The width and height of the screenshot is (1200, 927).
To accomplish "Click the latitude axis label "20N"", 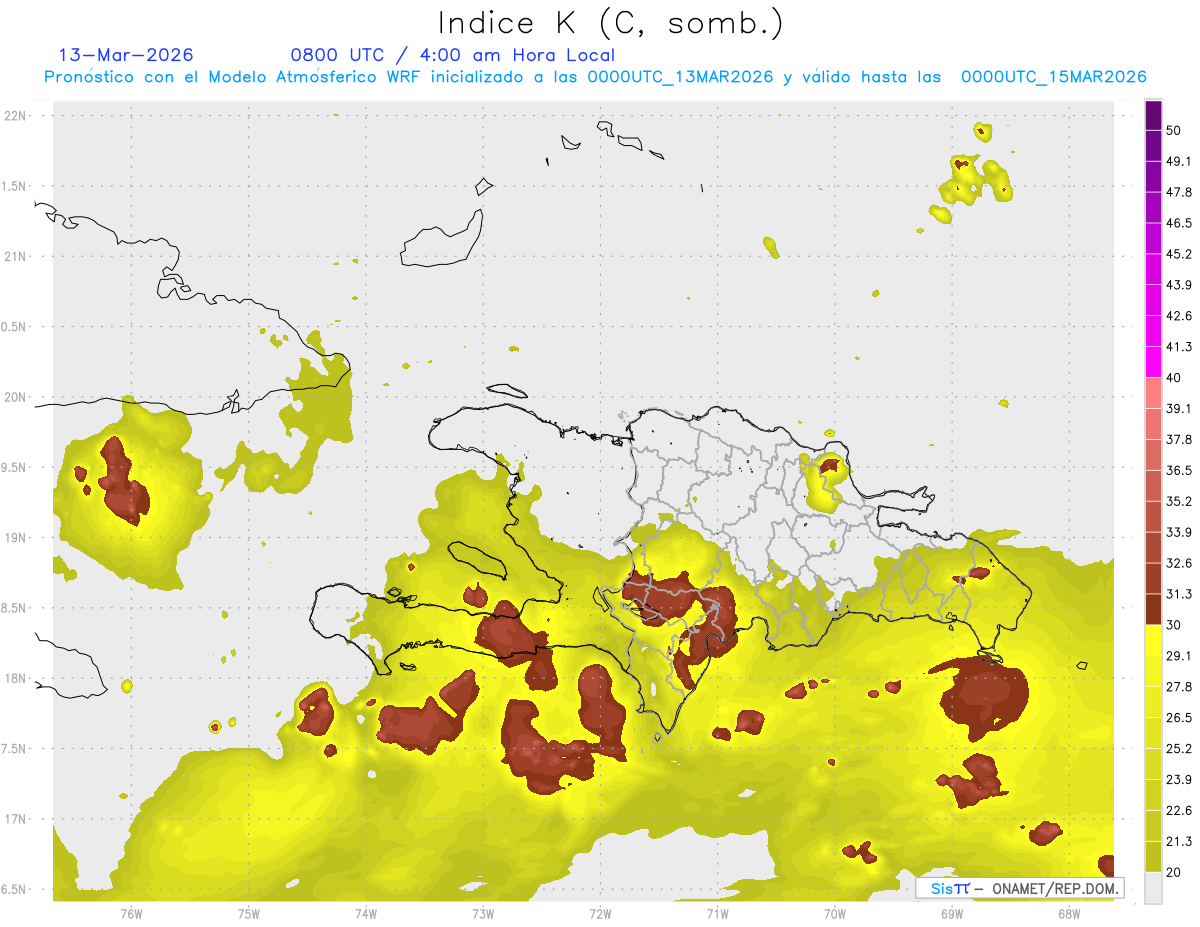I will point(16,397).
